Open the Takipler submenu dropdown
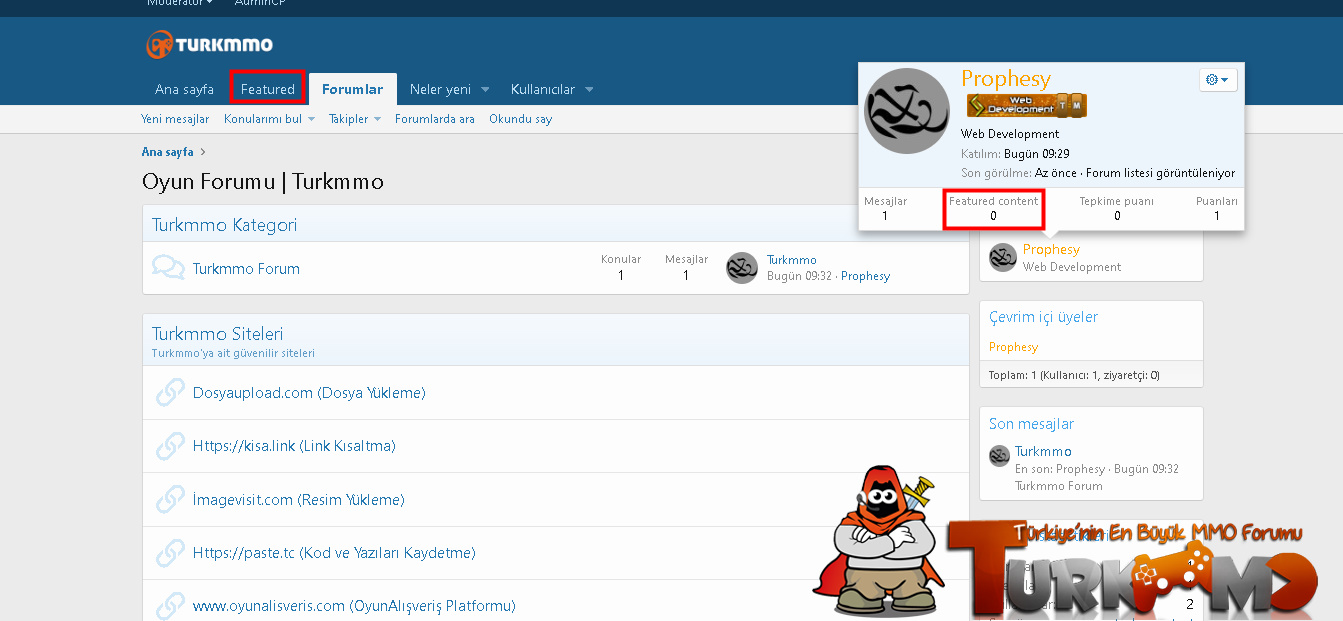 (x=377, y=120)
